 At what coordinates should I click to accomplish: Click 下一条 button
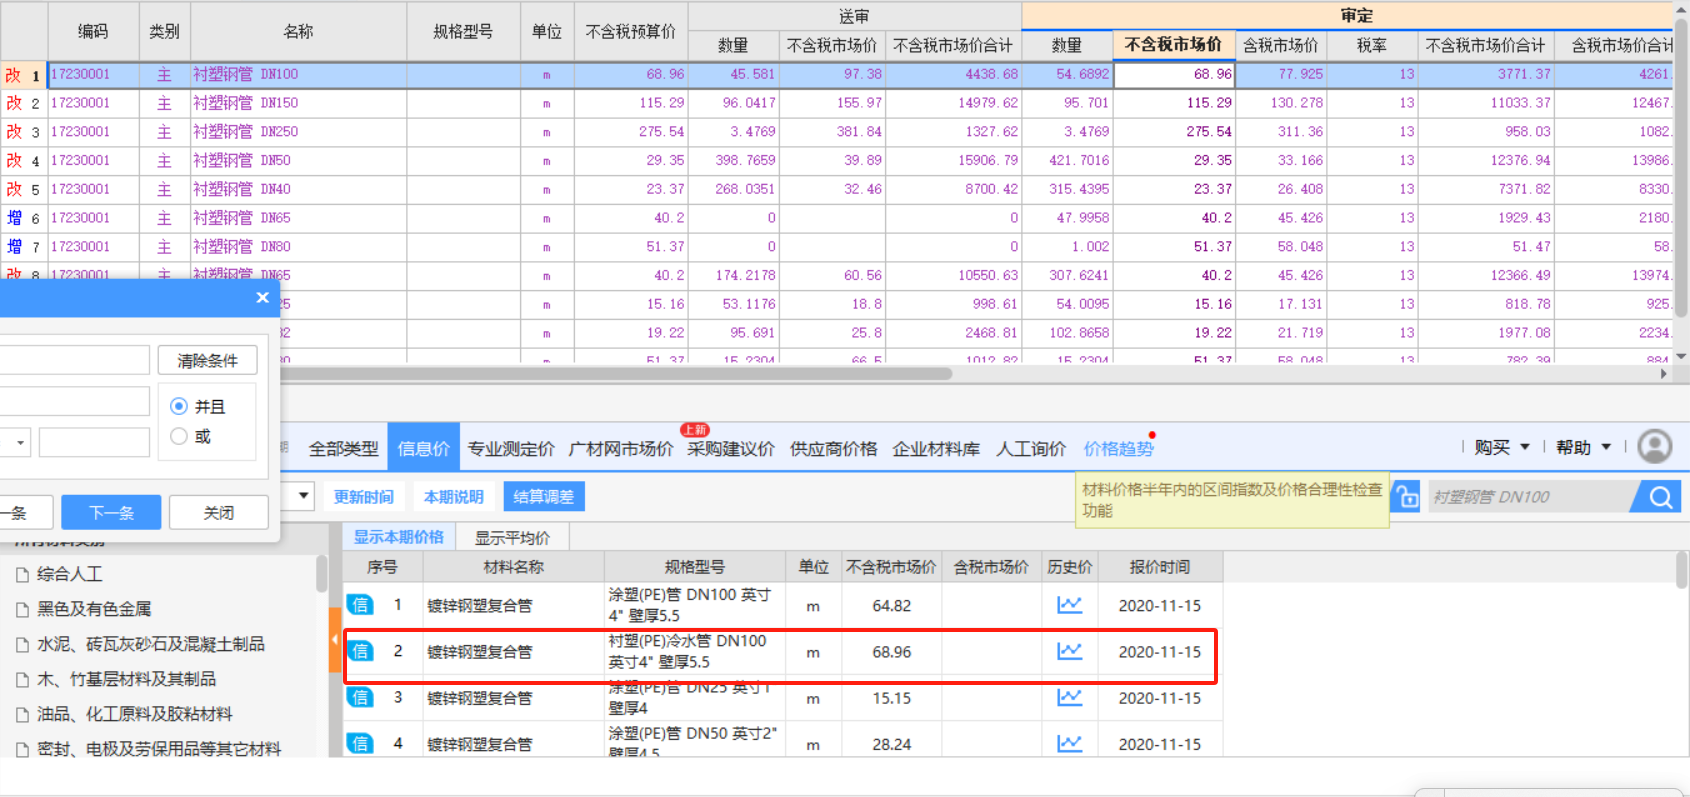pyautogui.click(x=111, y=512)
